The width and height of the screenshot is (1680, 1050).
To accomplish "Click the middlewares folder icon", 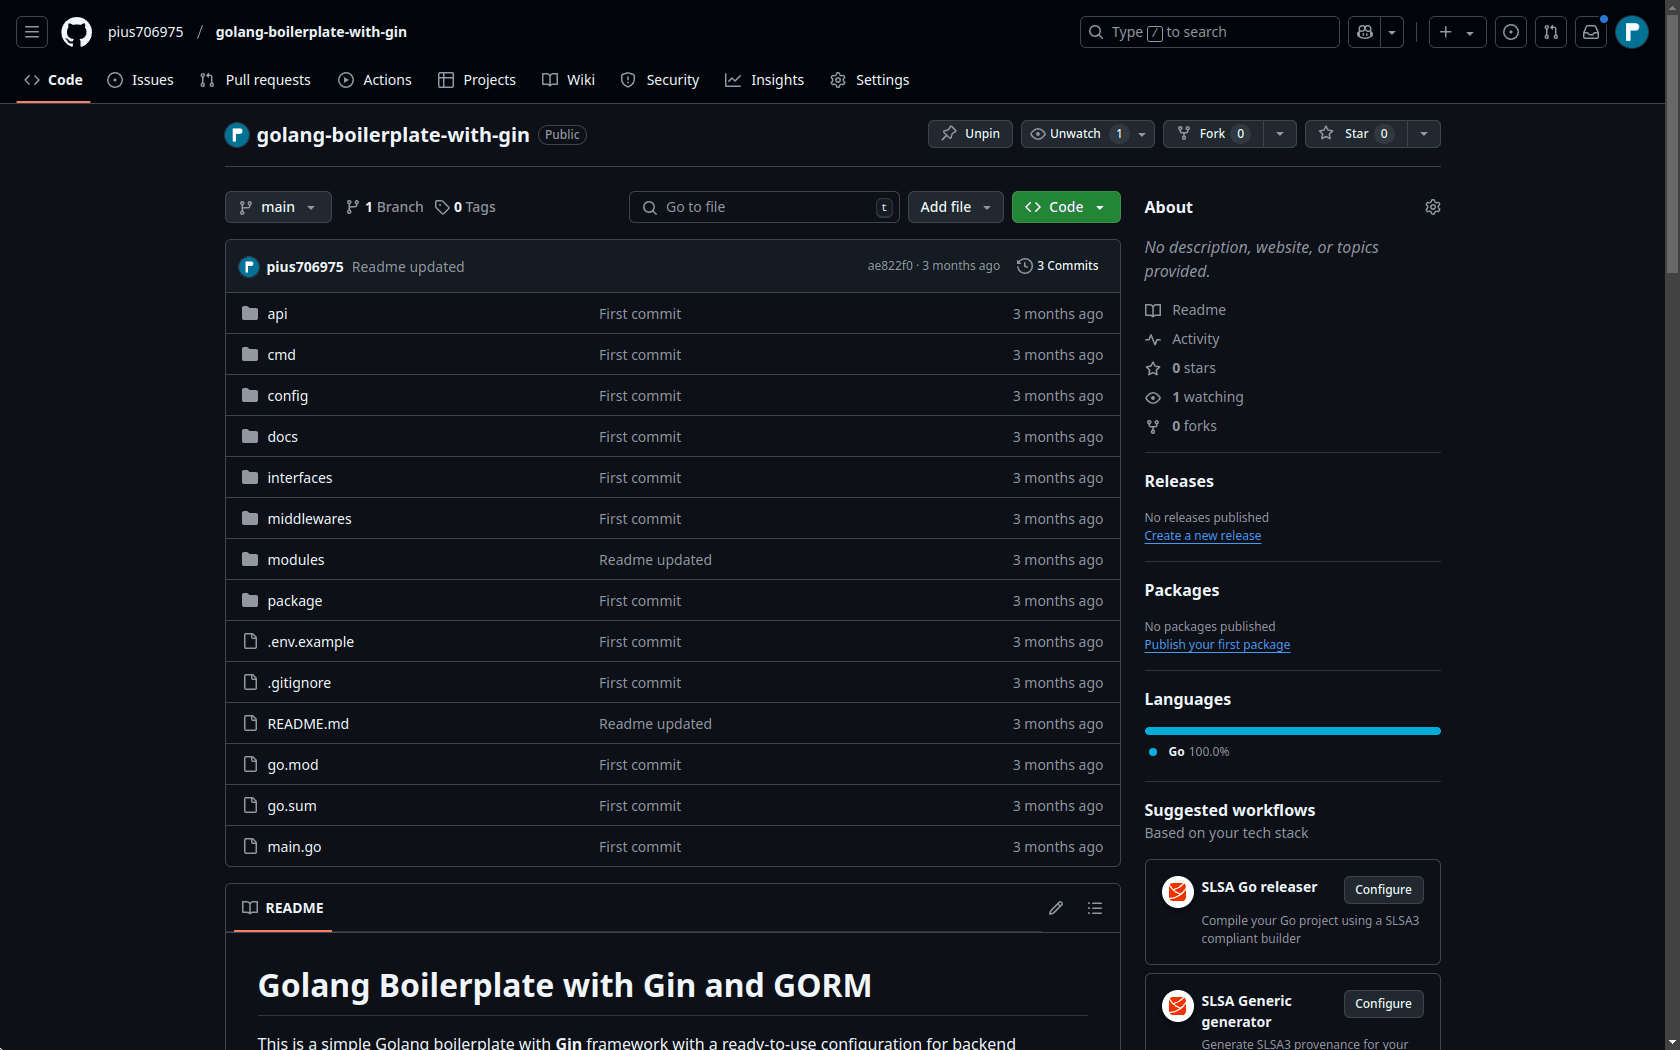I will (250, 519).
